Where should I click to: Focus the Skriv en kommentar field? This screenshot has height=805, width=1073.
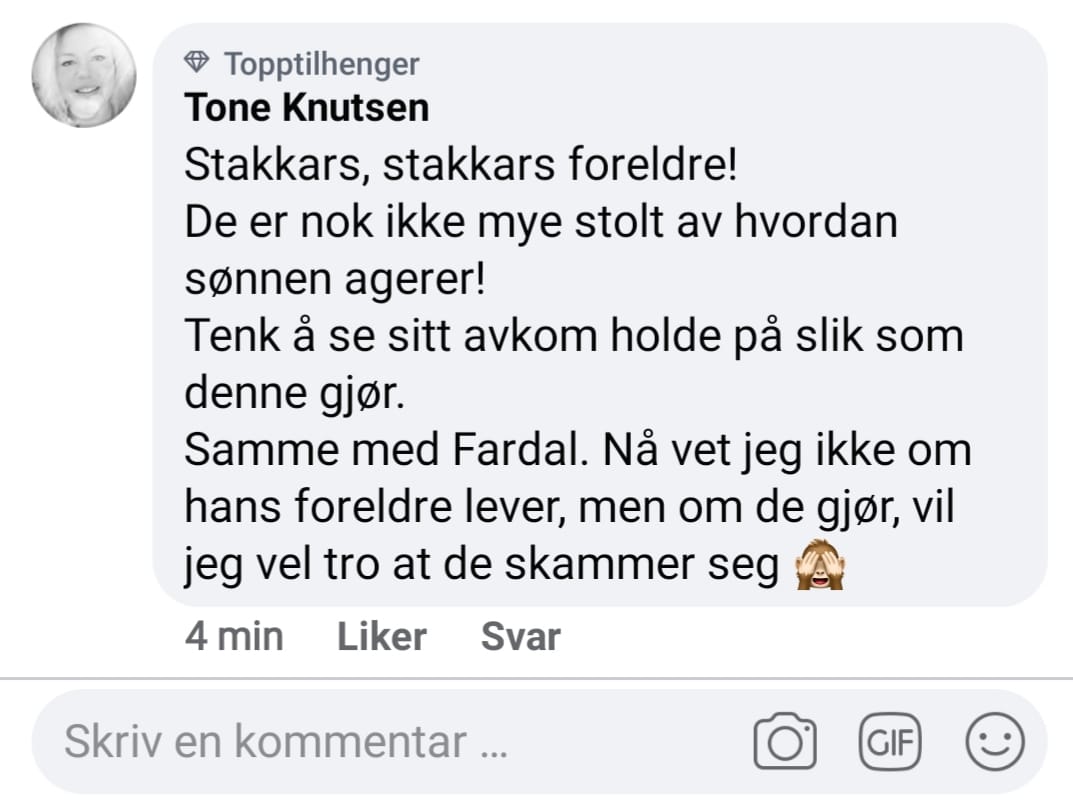click(x=539, y=741)
